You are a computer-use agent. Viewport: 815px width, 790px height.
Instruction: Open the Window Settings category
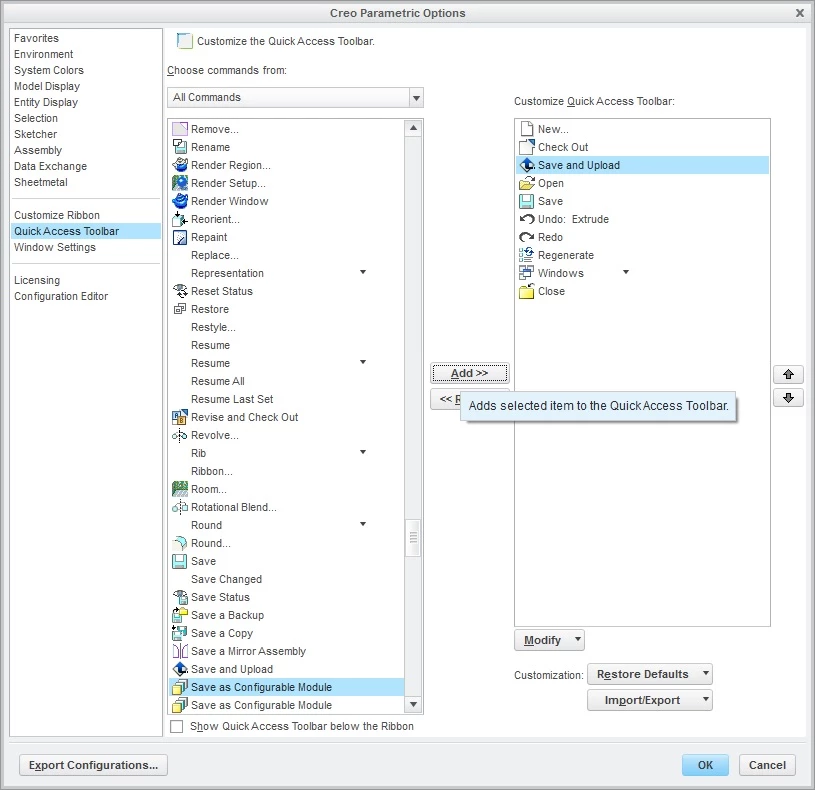(x=55, y=247)
